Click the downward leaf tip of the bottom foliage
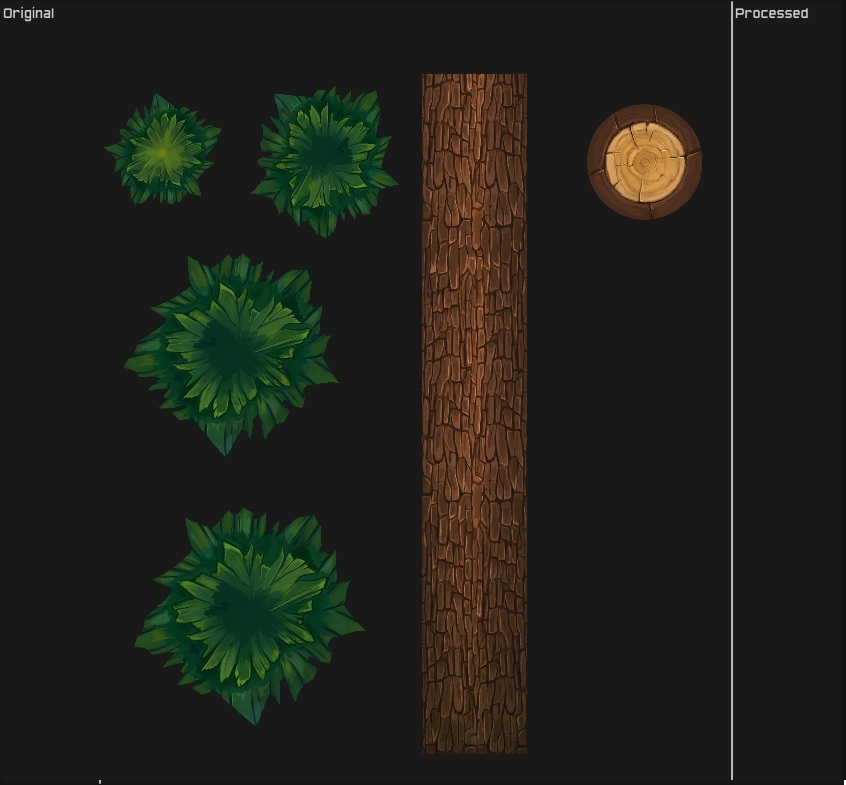Screen dimensions: 846x785 254,716
